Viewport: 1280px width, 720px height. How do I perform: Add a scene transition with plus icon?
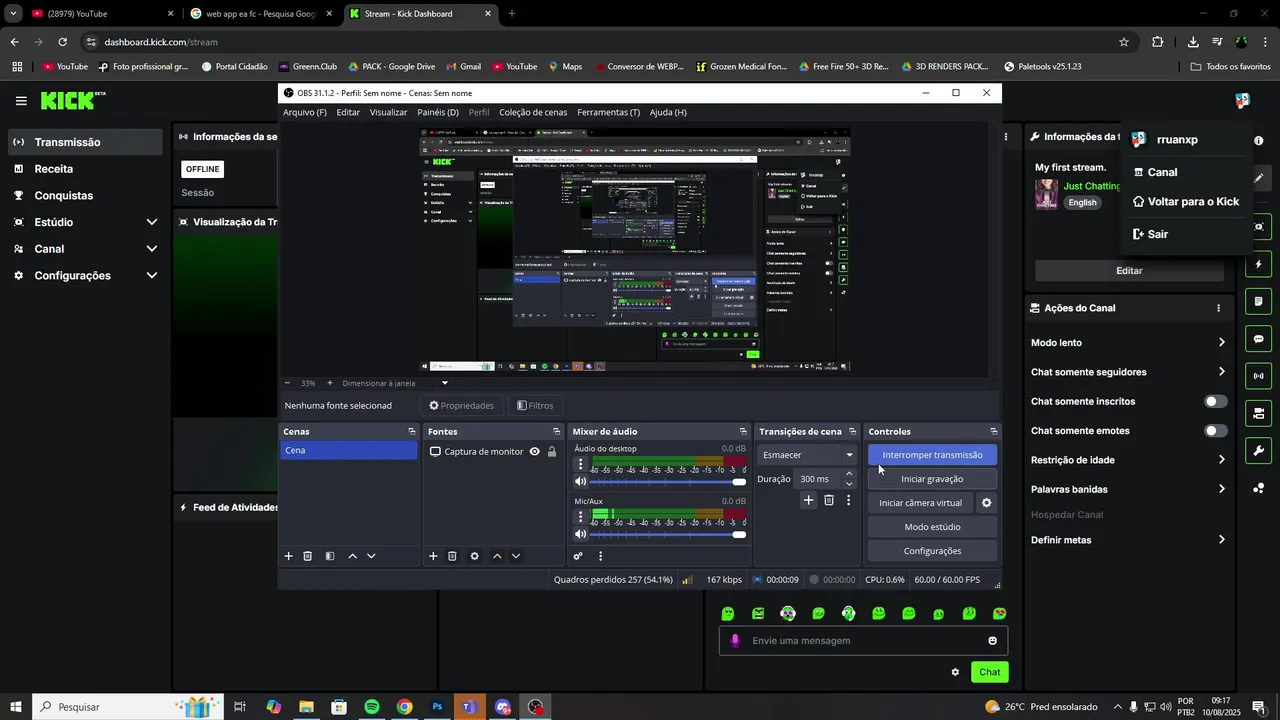pos(808,501)
